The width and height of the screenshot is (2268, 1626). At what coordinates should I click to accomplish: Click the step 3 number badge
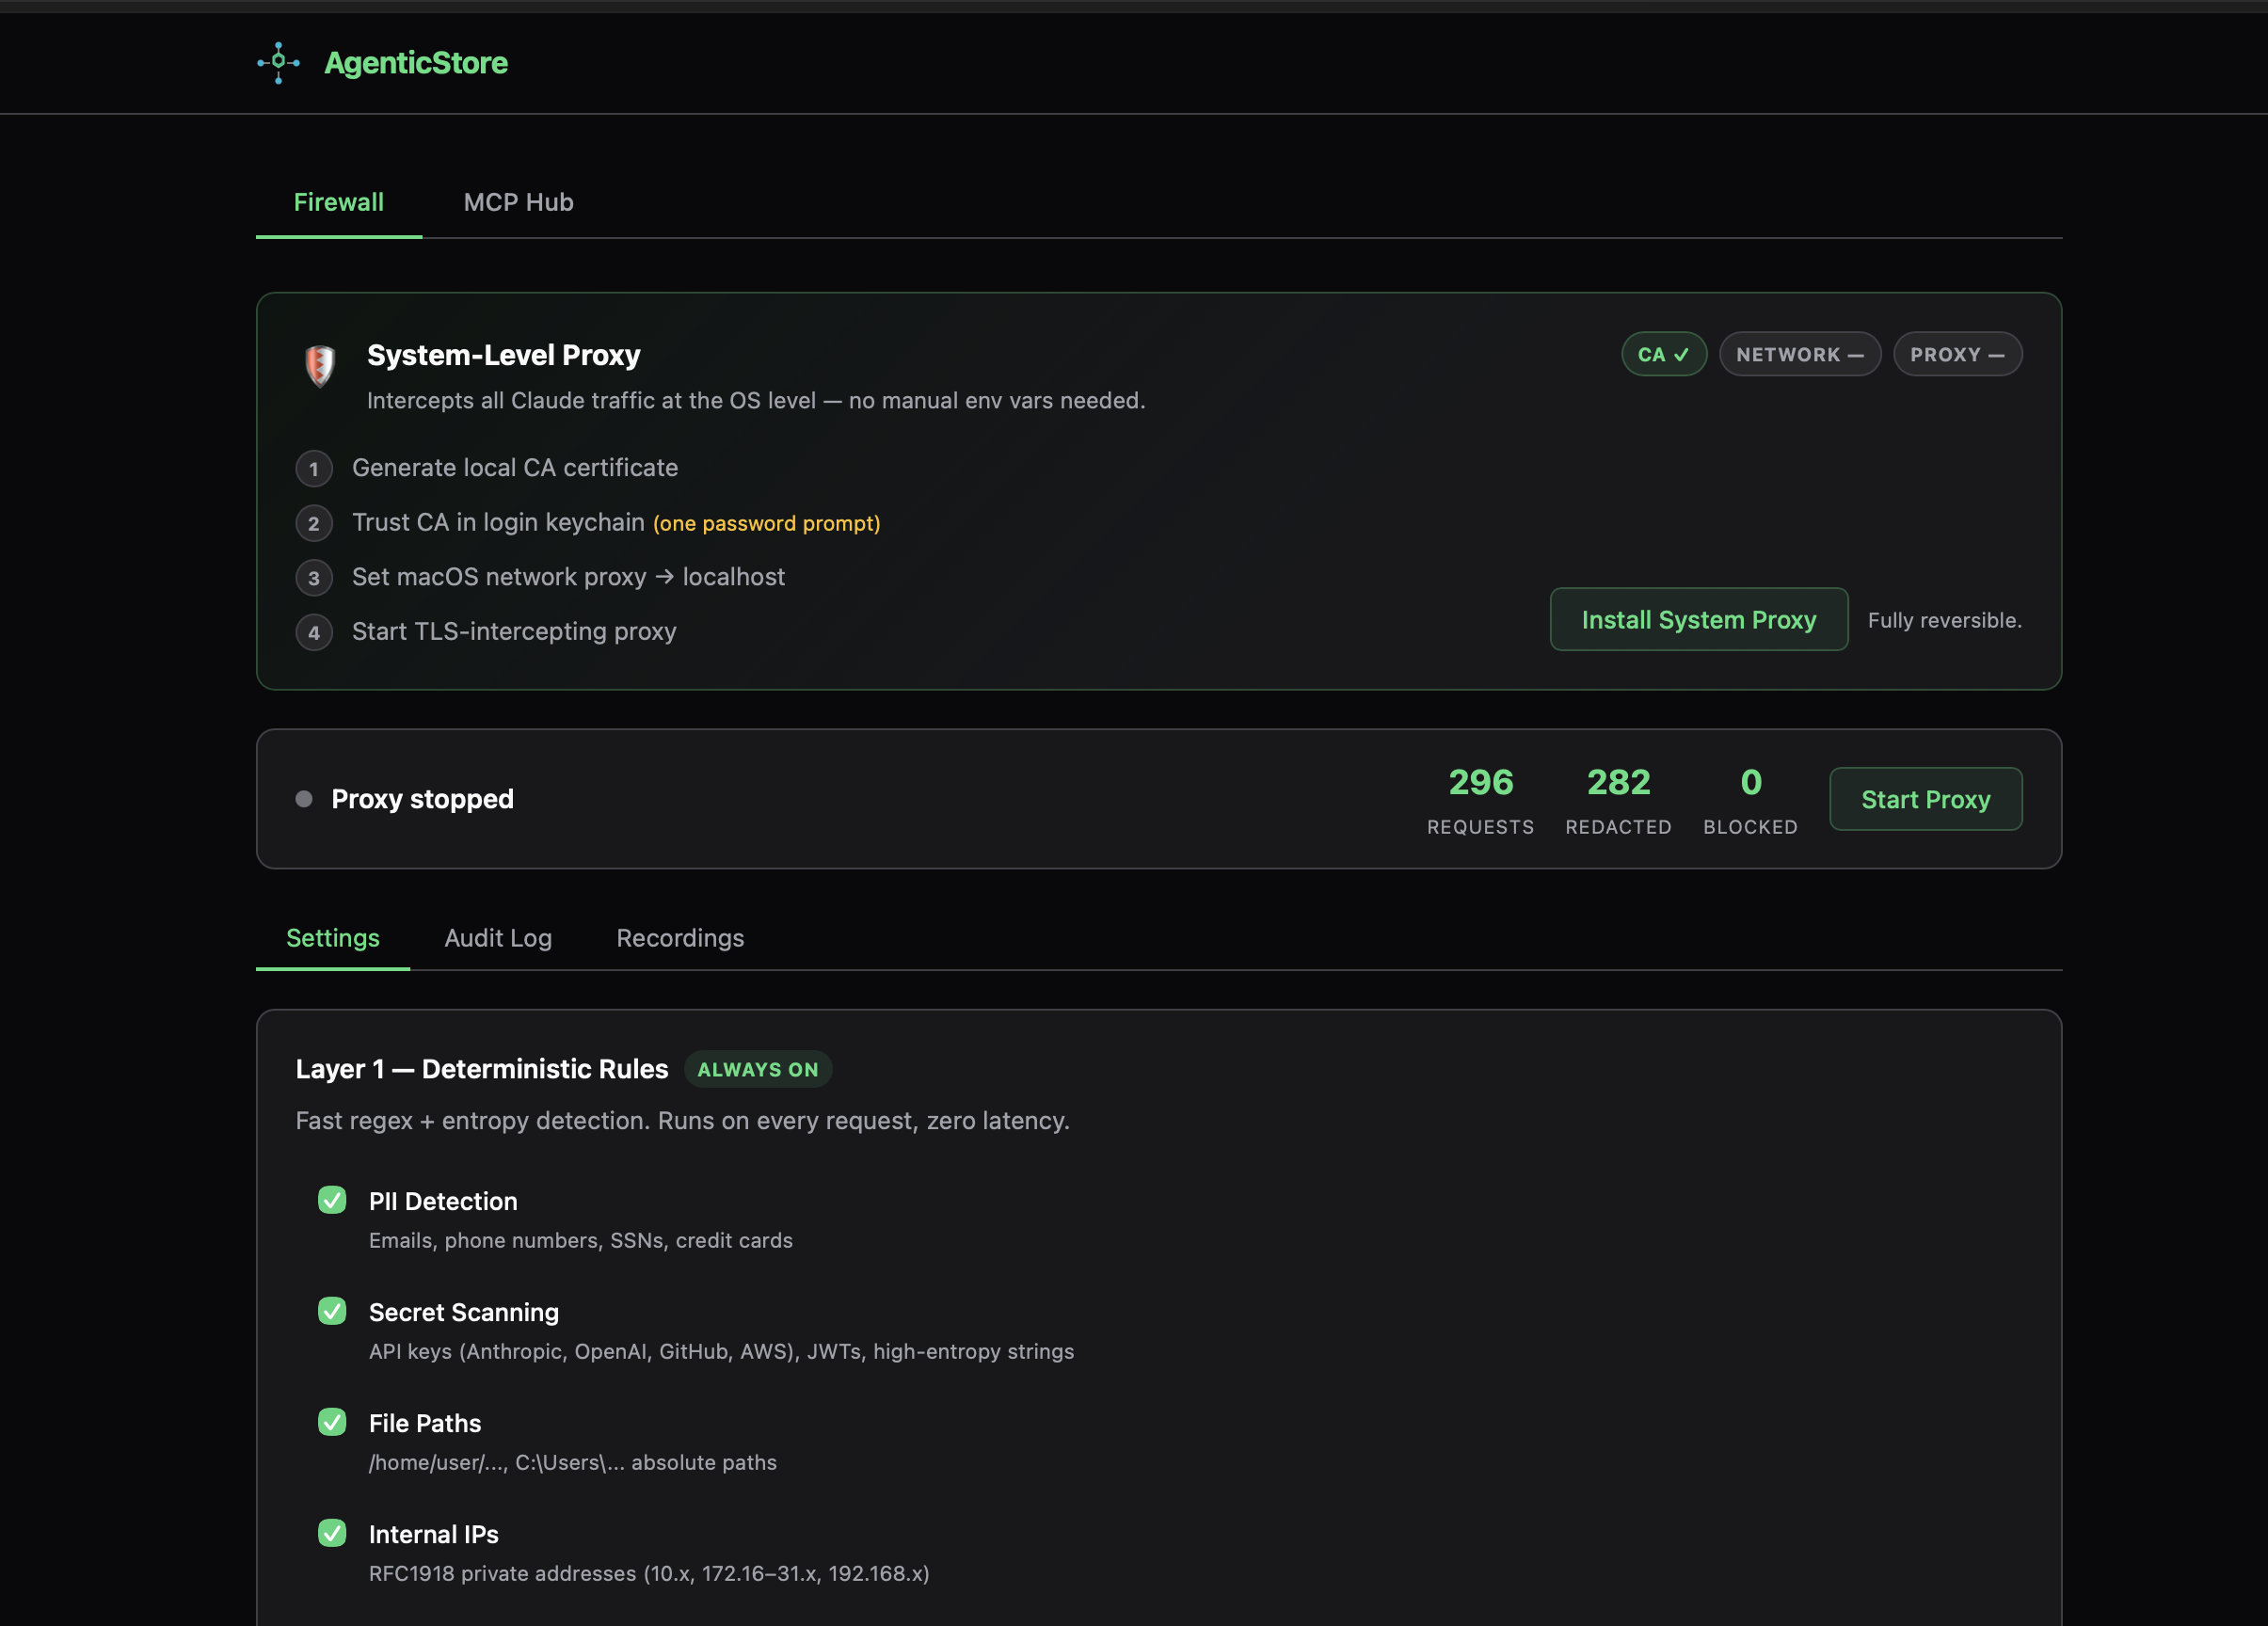(x=314, y=578)
